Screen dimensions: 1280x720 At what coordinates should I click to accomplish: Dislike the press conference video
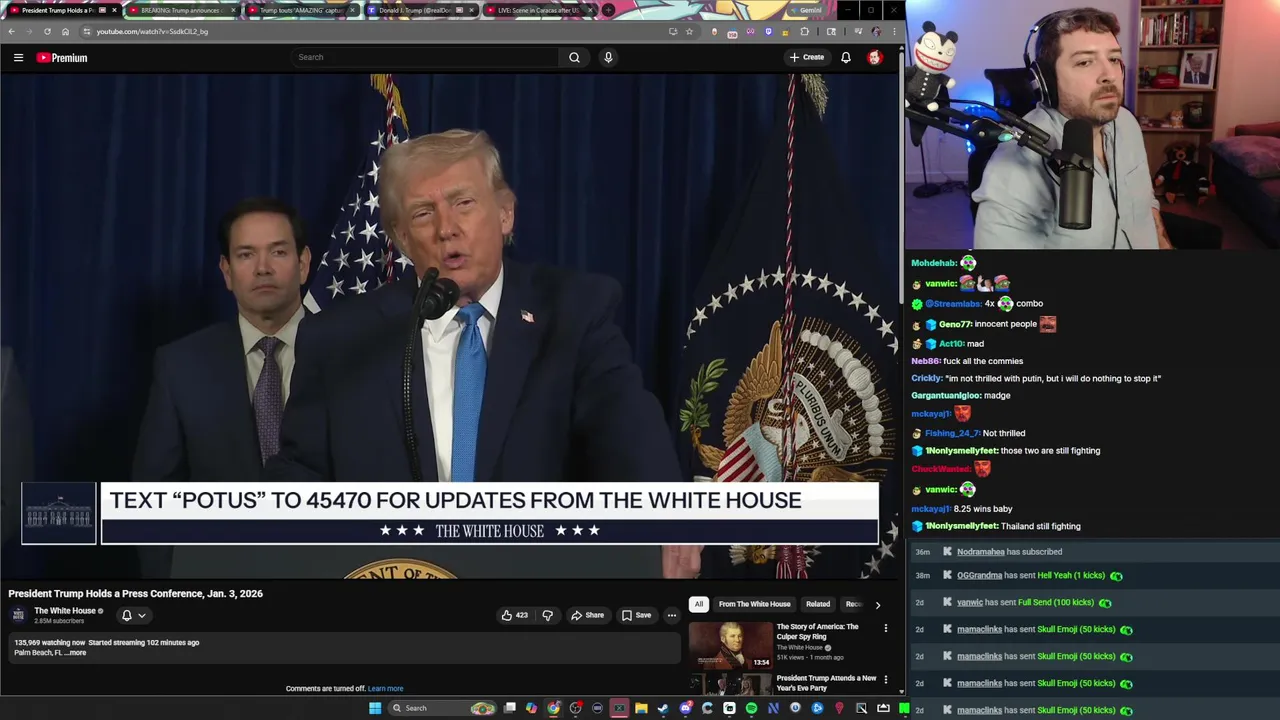click(547, 615)
